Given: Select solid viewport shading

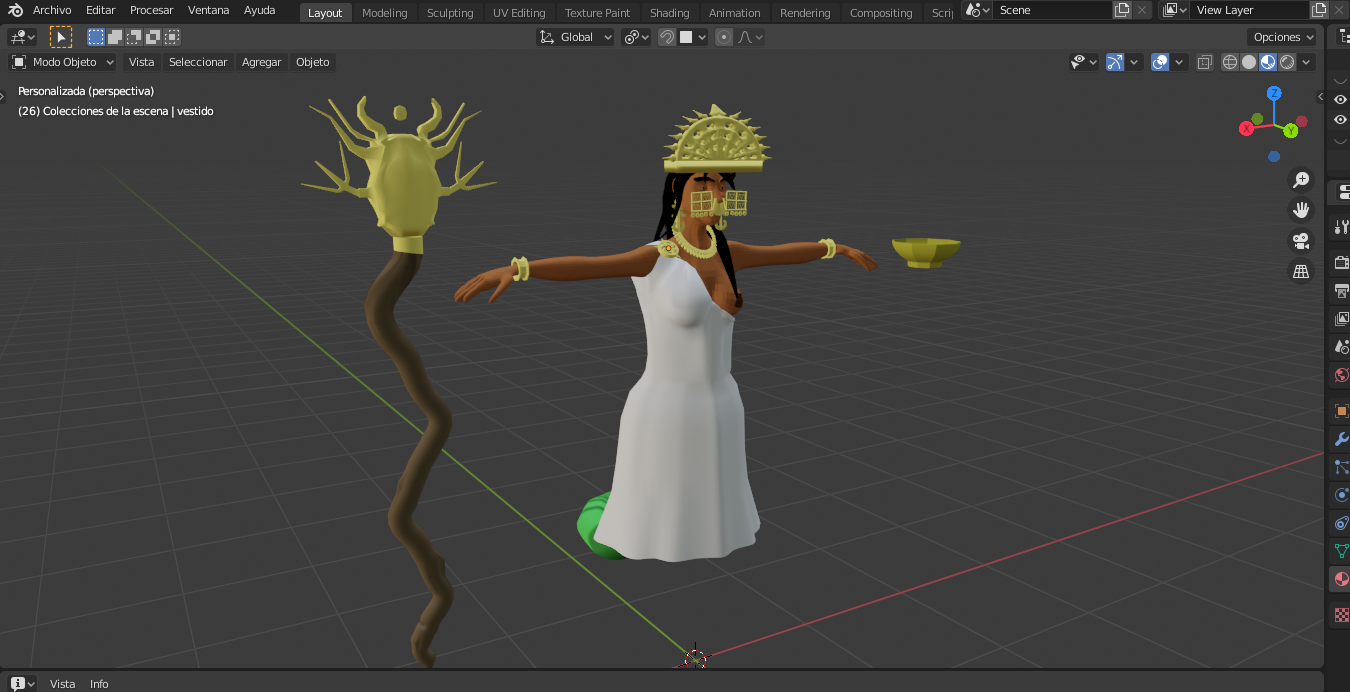Looking at the screenshot, I should [1249, 62].
